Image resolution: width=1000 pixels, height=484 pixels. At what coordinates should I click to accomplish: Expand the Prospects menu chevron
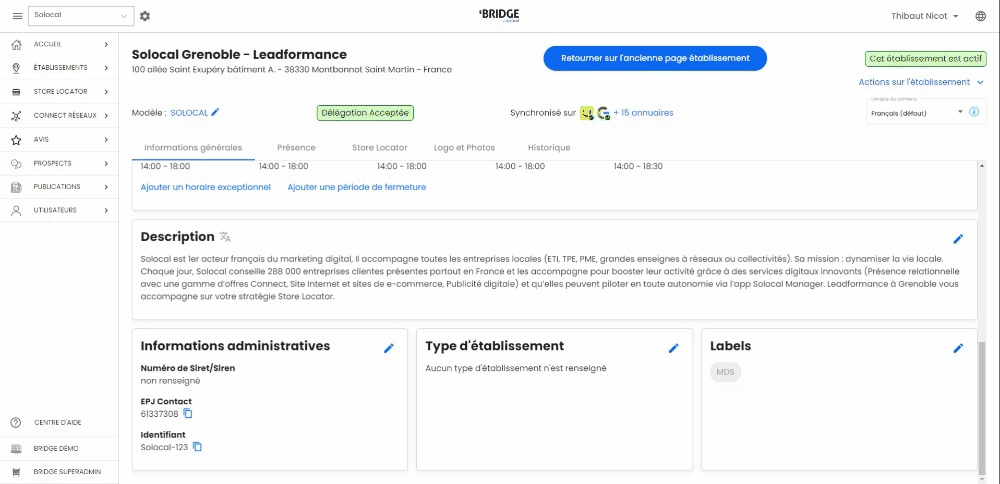[107, 163]
